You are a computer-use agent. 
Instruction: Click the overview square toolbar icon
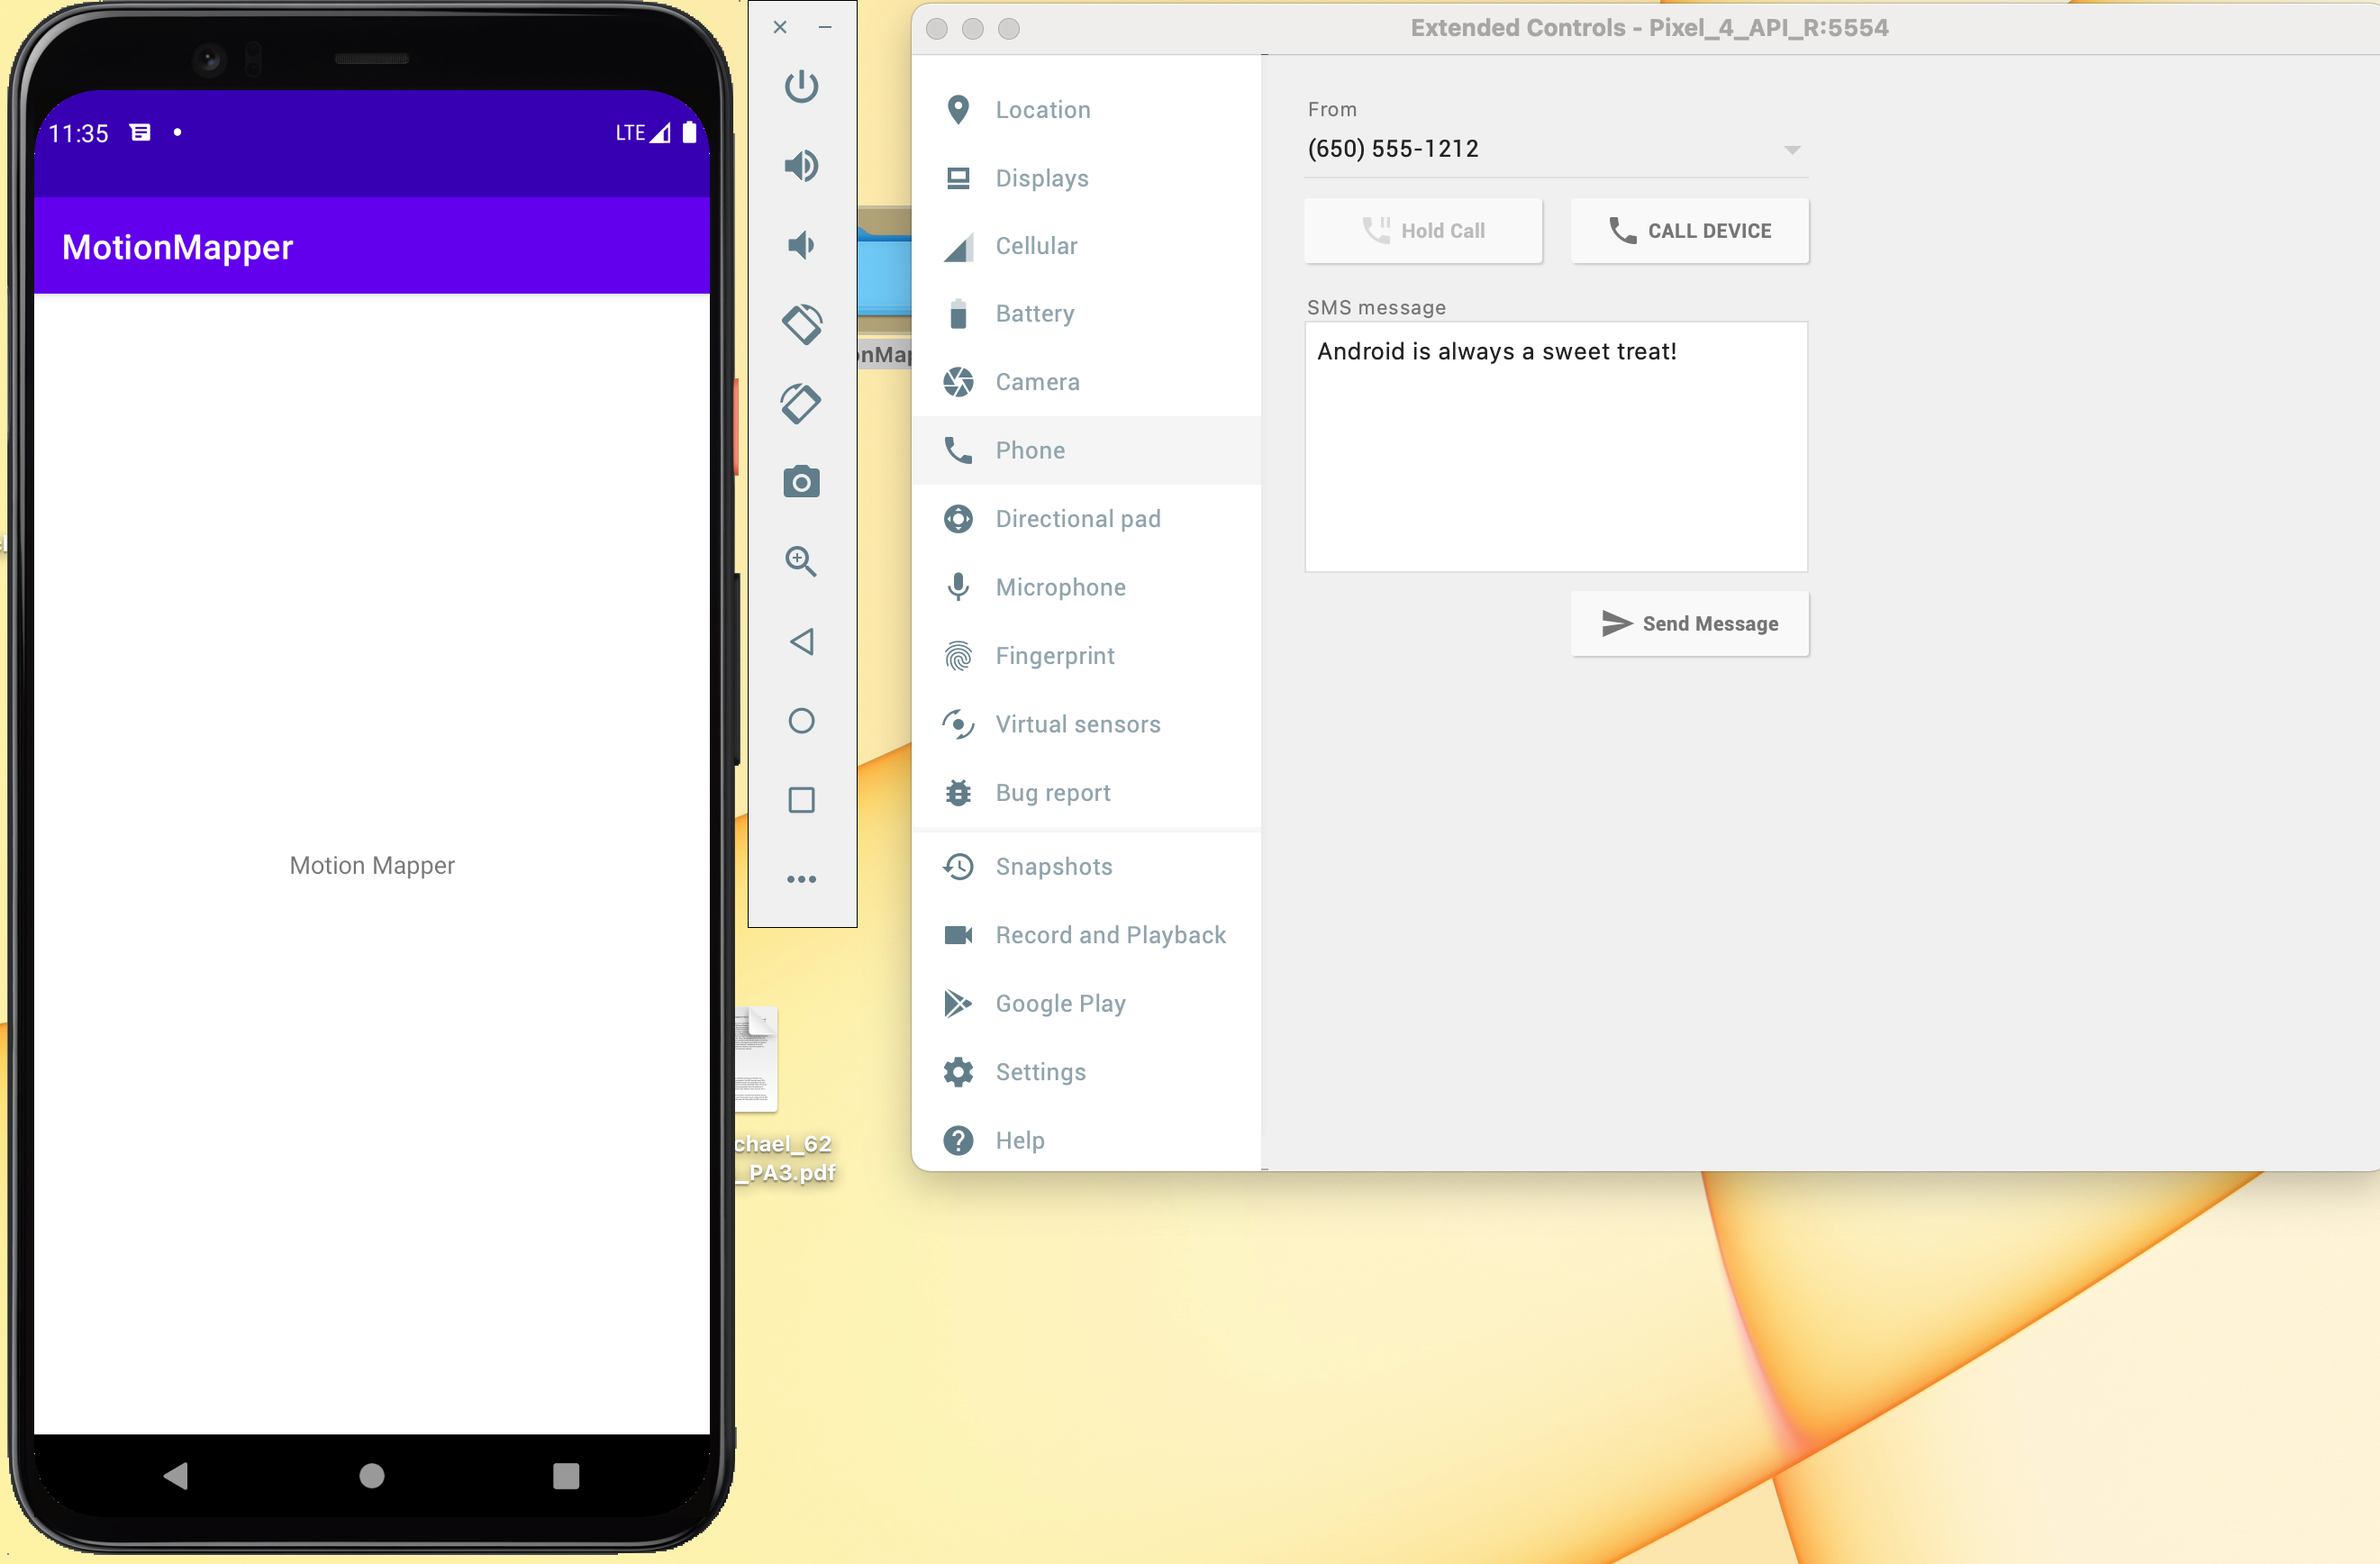(801, 800)
